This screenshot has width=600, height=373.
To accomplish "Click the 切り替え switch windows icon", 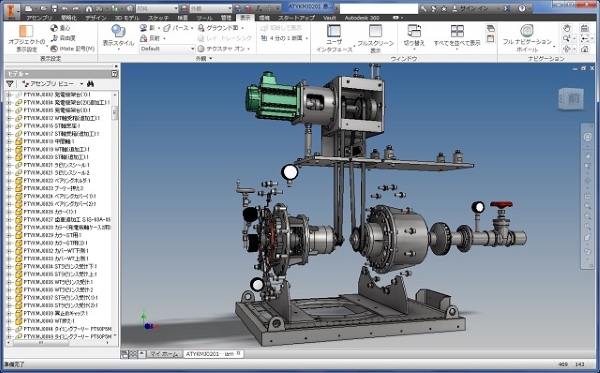I will 414,31.
